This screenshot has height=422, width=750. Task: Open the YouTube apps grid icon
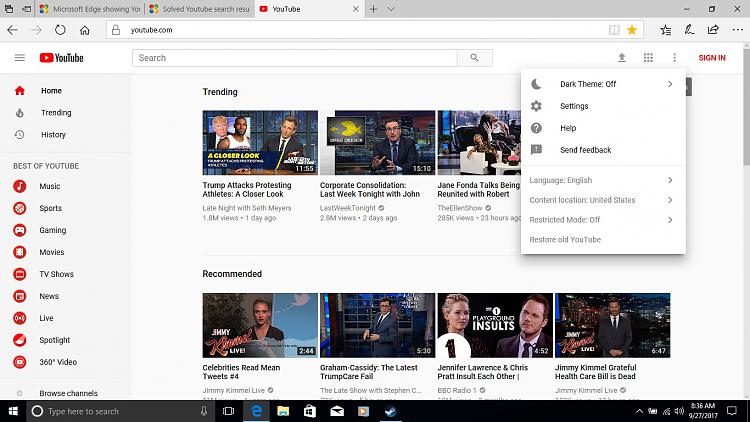648,58
